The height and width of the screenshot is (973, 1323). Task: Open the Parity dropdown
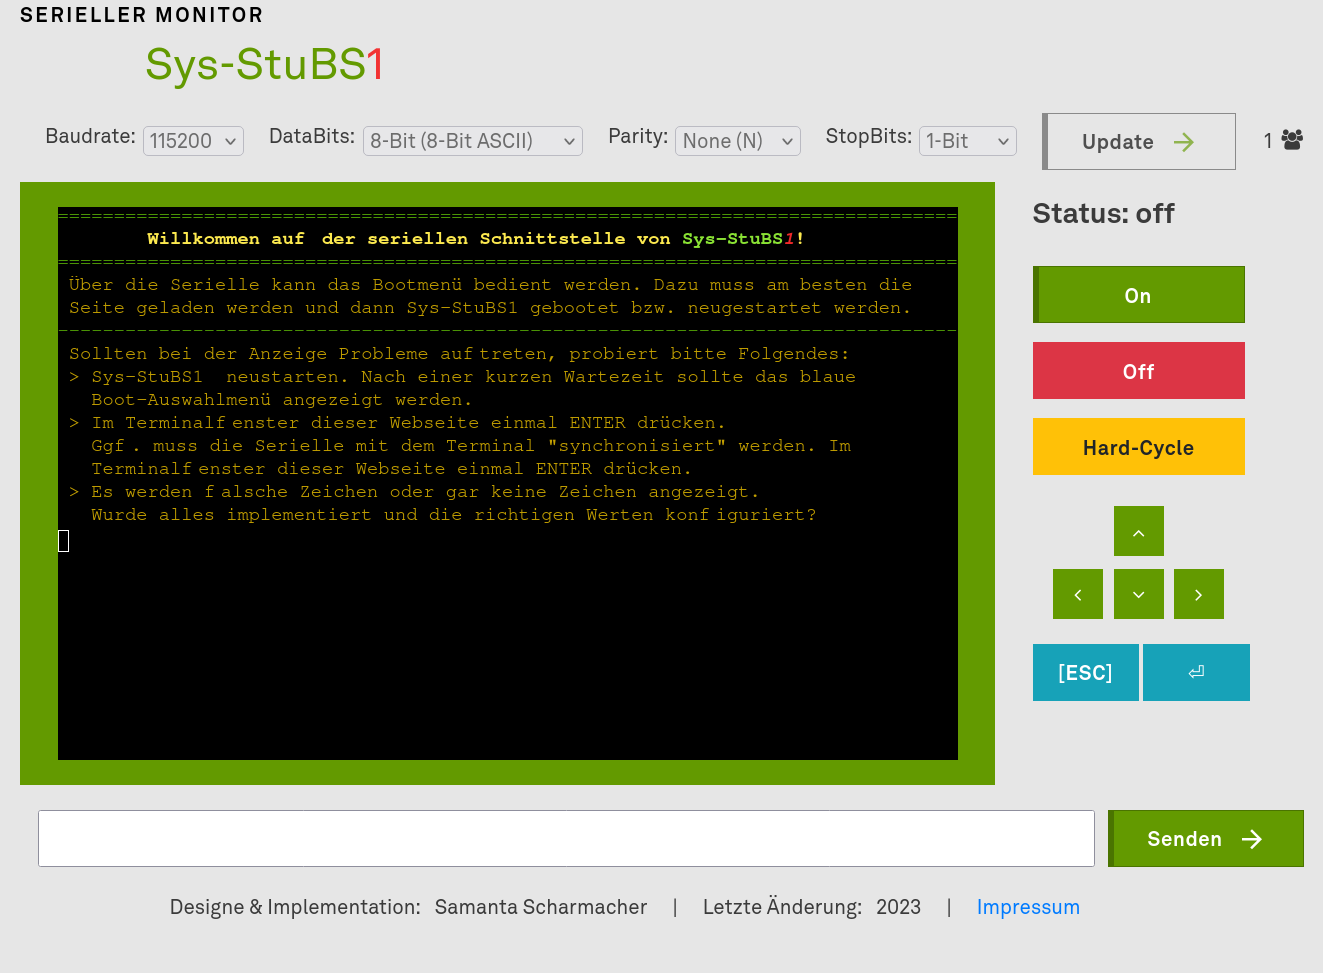click(x=738, y=141)
